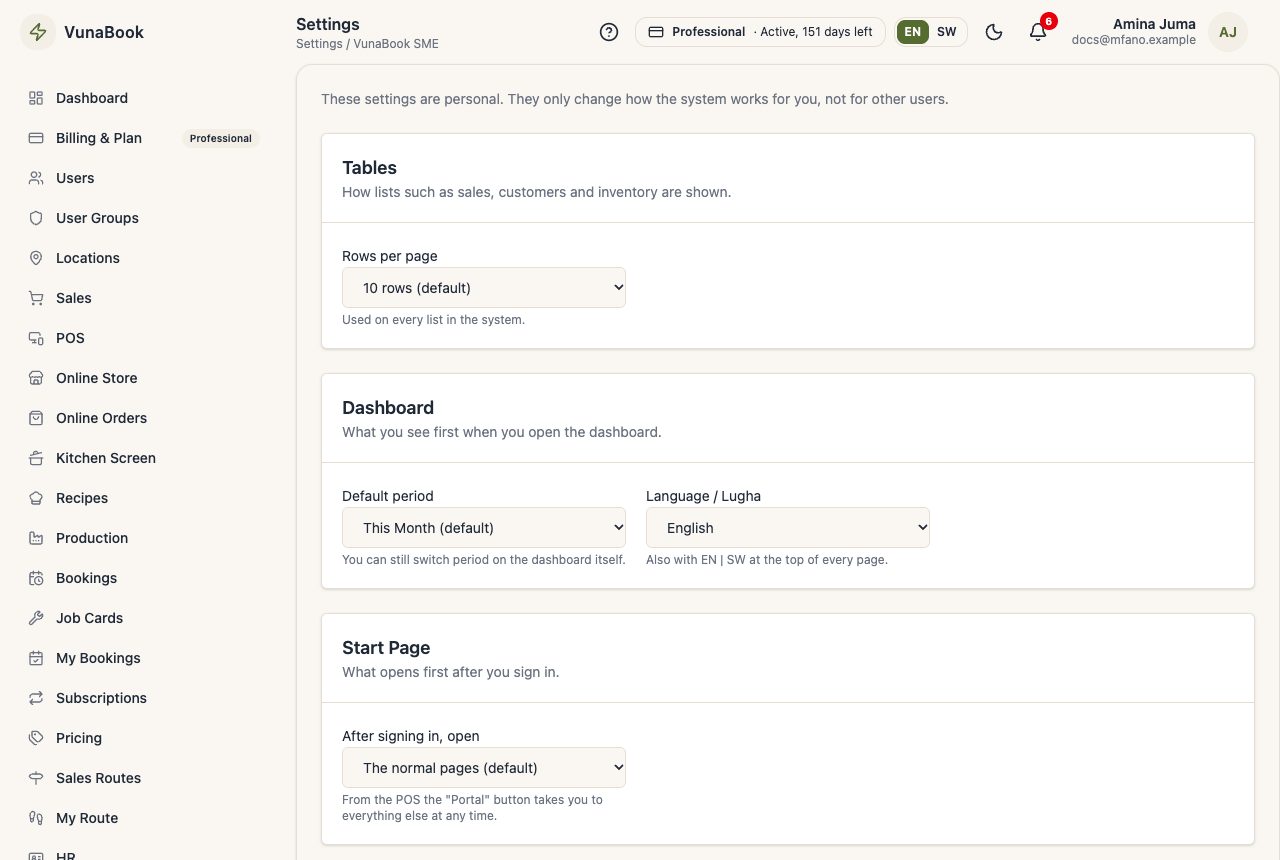
Task: Open My Bookings in sidebar
Action: pos(144,658)
